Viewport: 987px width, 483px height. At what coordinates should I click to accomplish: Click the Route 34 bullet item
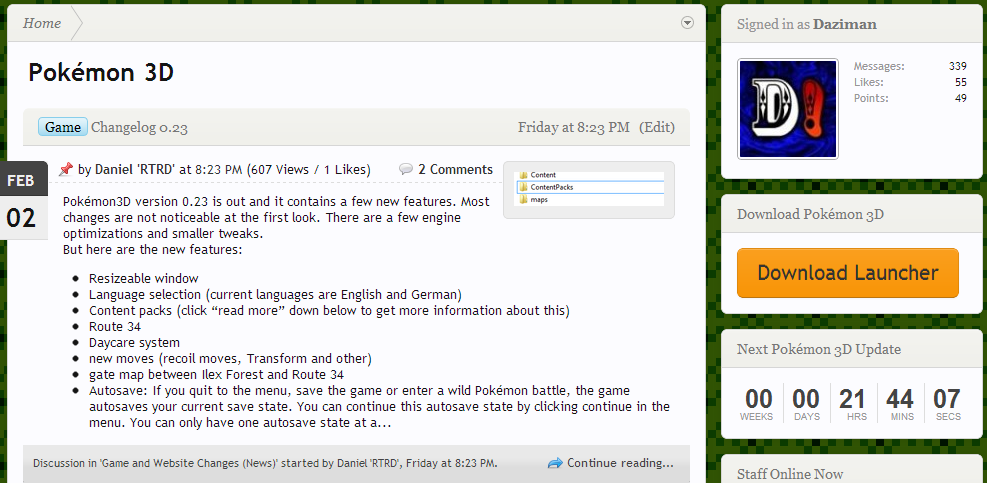tap(115, 327)
